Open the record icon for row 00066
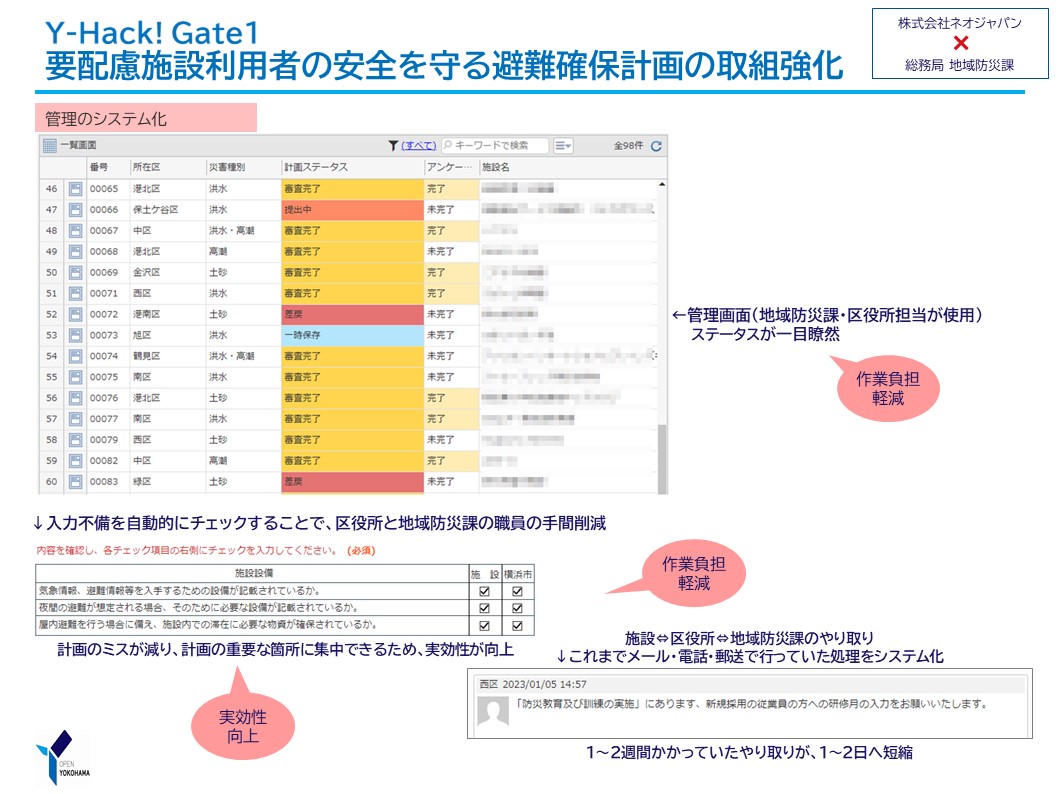This screenshot has height=794, width=1058. pos(76,210)
